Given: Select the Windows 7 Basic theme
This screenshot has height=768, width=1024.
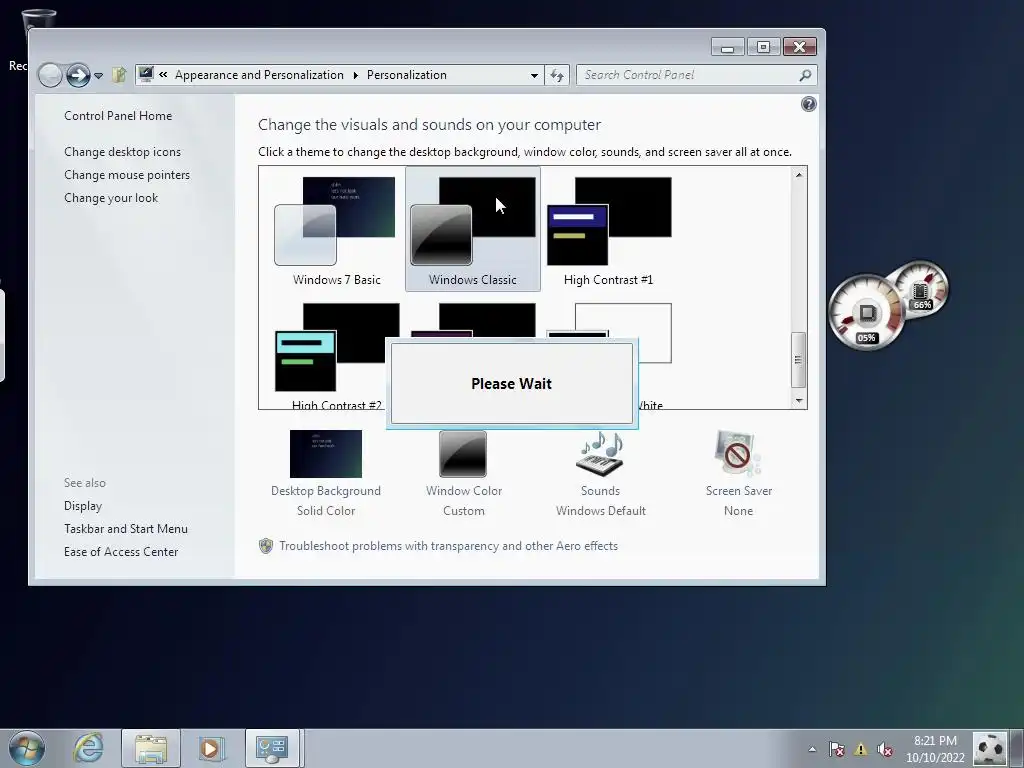Looking at the screenshot, I should pos(336,229).
